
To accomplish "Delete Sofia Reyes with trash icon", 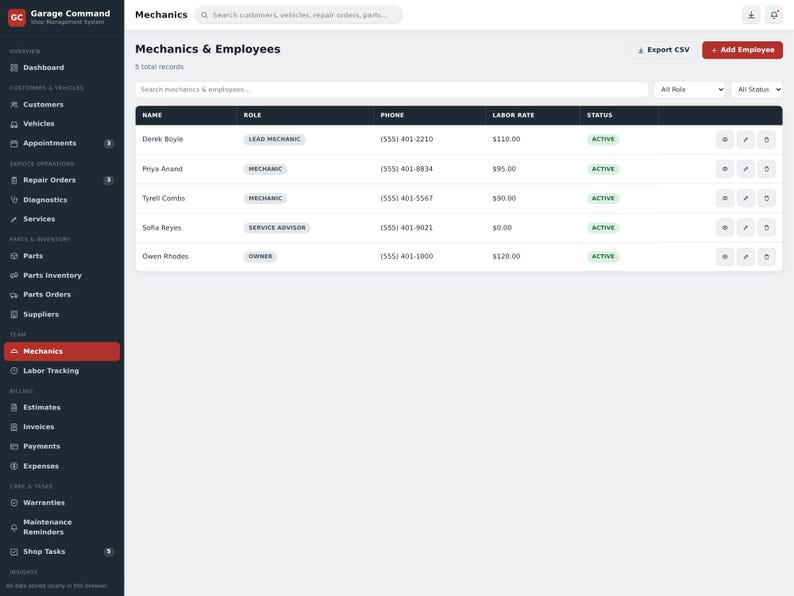I will pos(766,228).
